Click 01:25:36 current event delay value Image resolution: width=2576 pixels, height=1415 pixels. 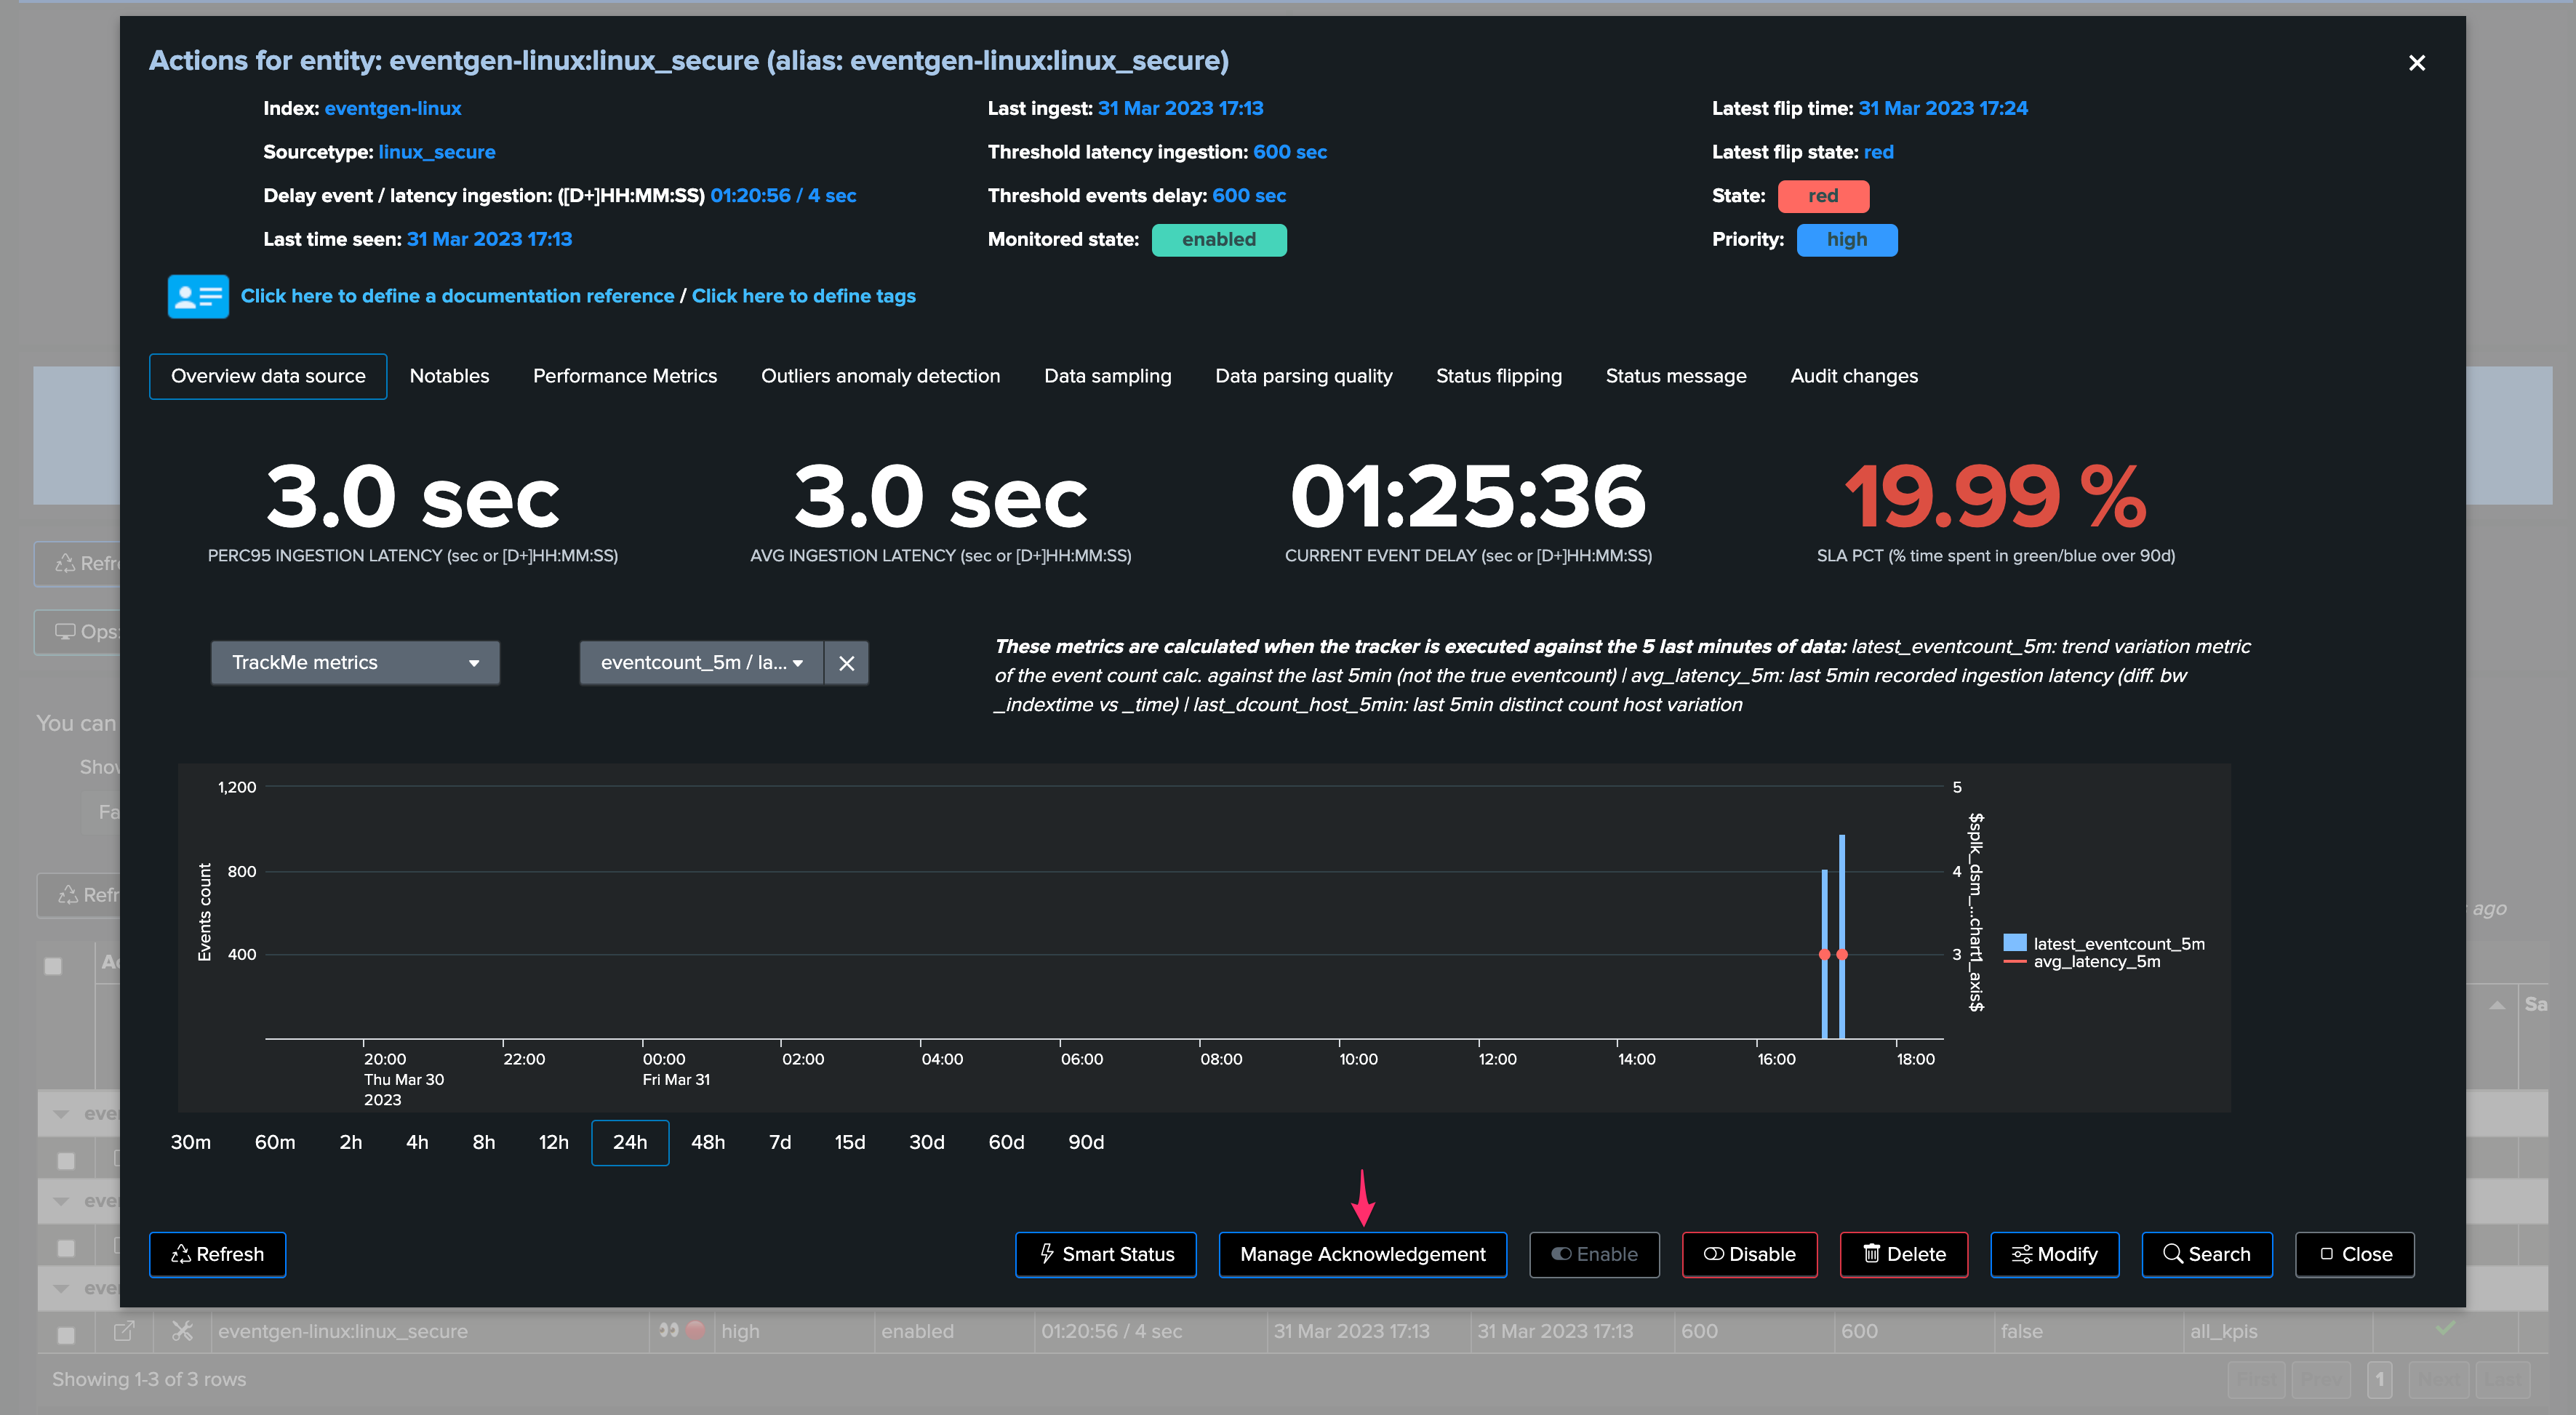point(1467,497)
